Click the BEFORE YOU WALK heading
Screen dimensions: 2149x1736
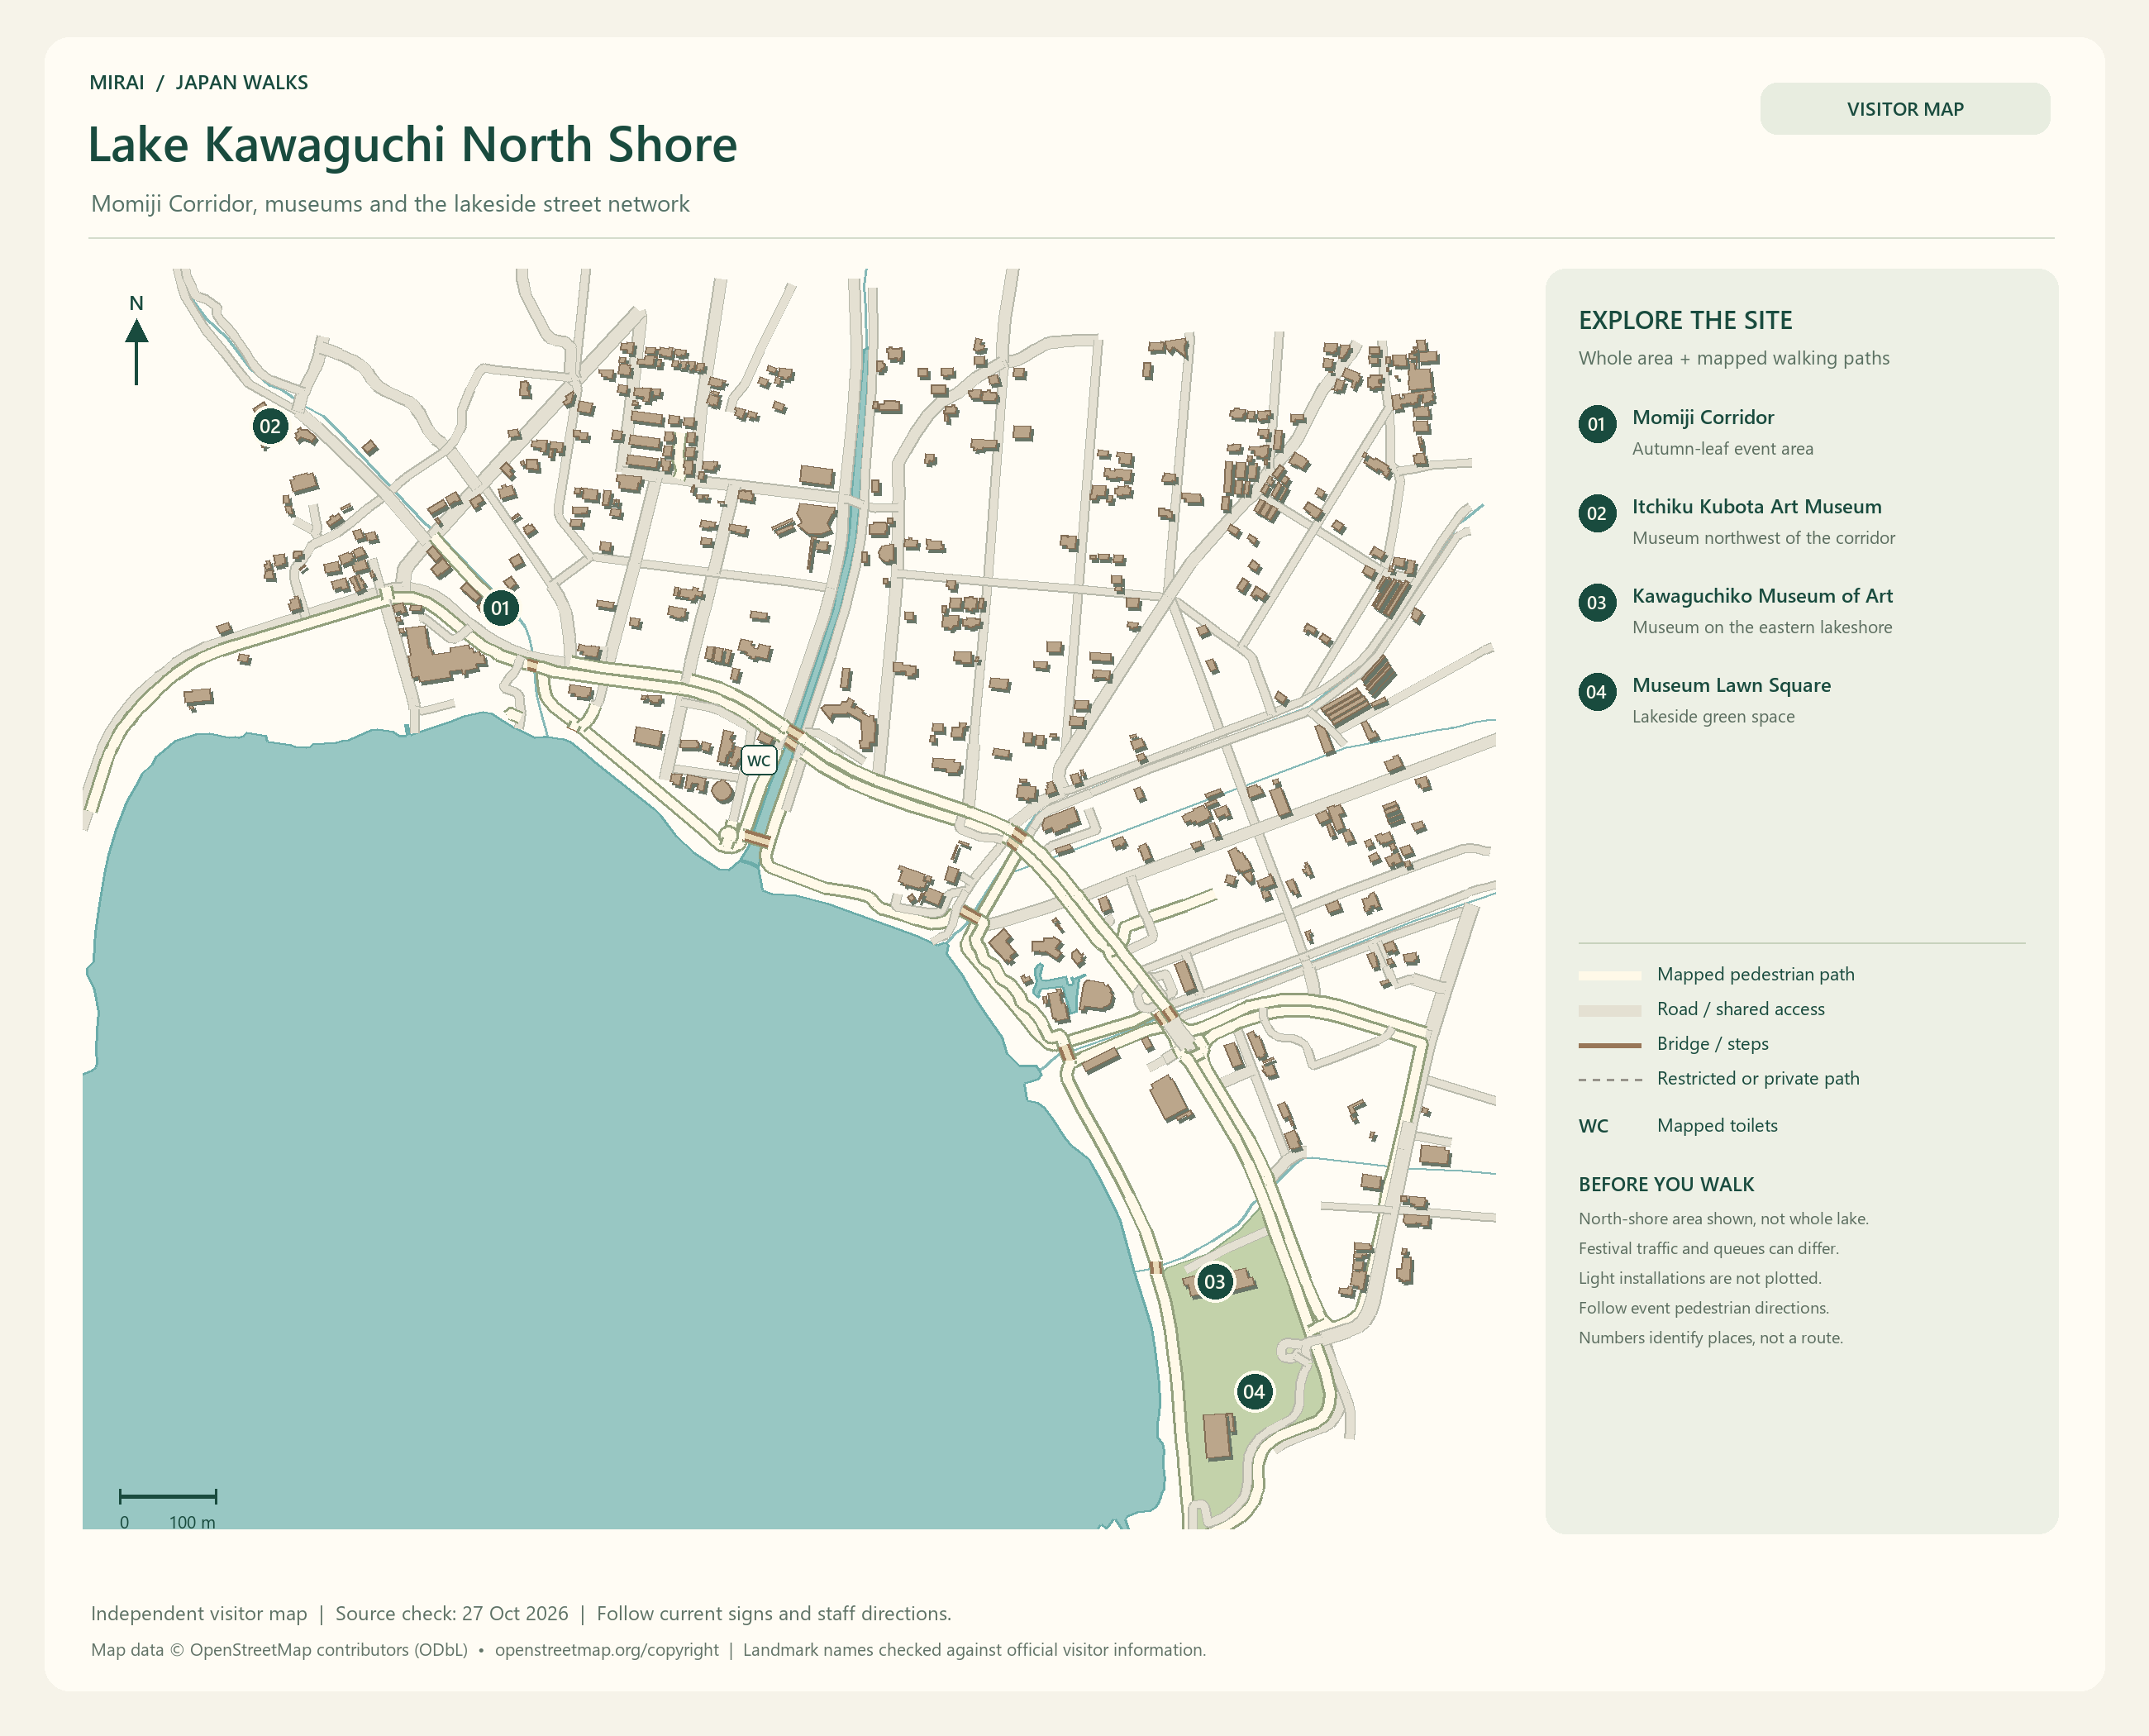tap(1666, 1184)
